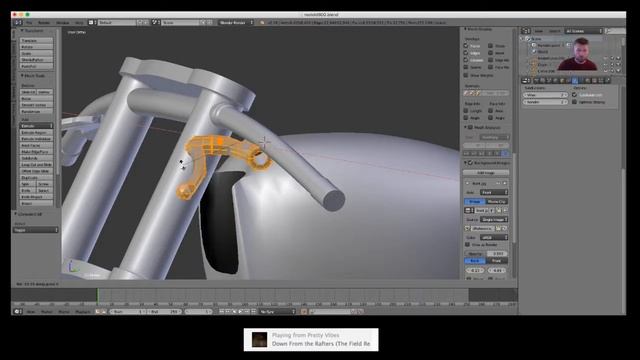Open Source Single Image dropdown
The height and width of the screenshot is (360, 640).
pos(493,220)
